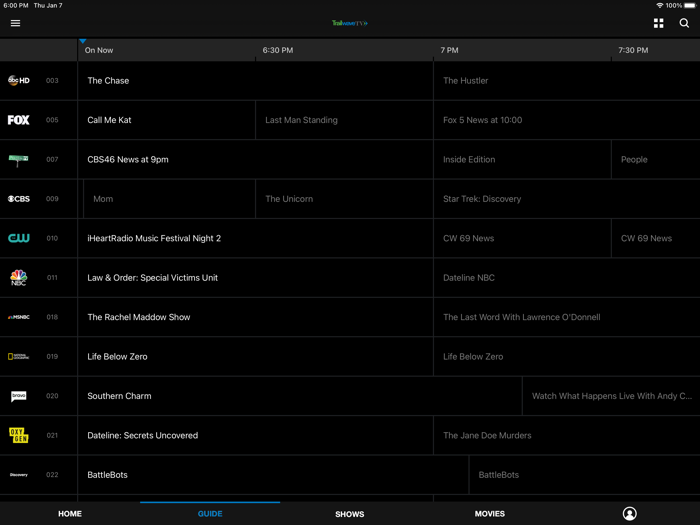The height and width of the screenshot is (525, 700).
Task: Open the 7 PM Life Below Zero episode
Action: pos(567,356)
